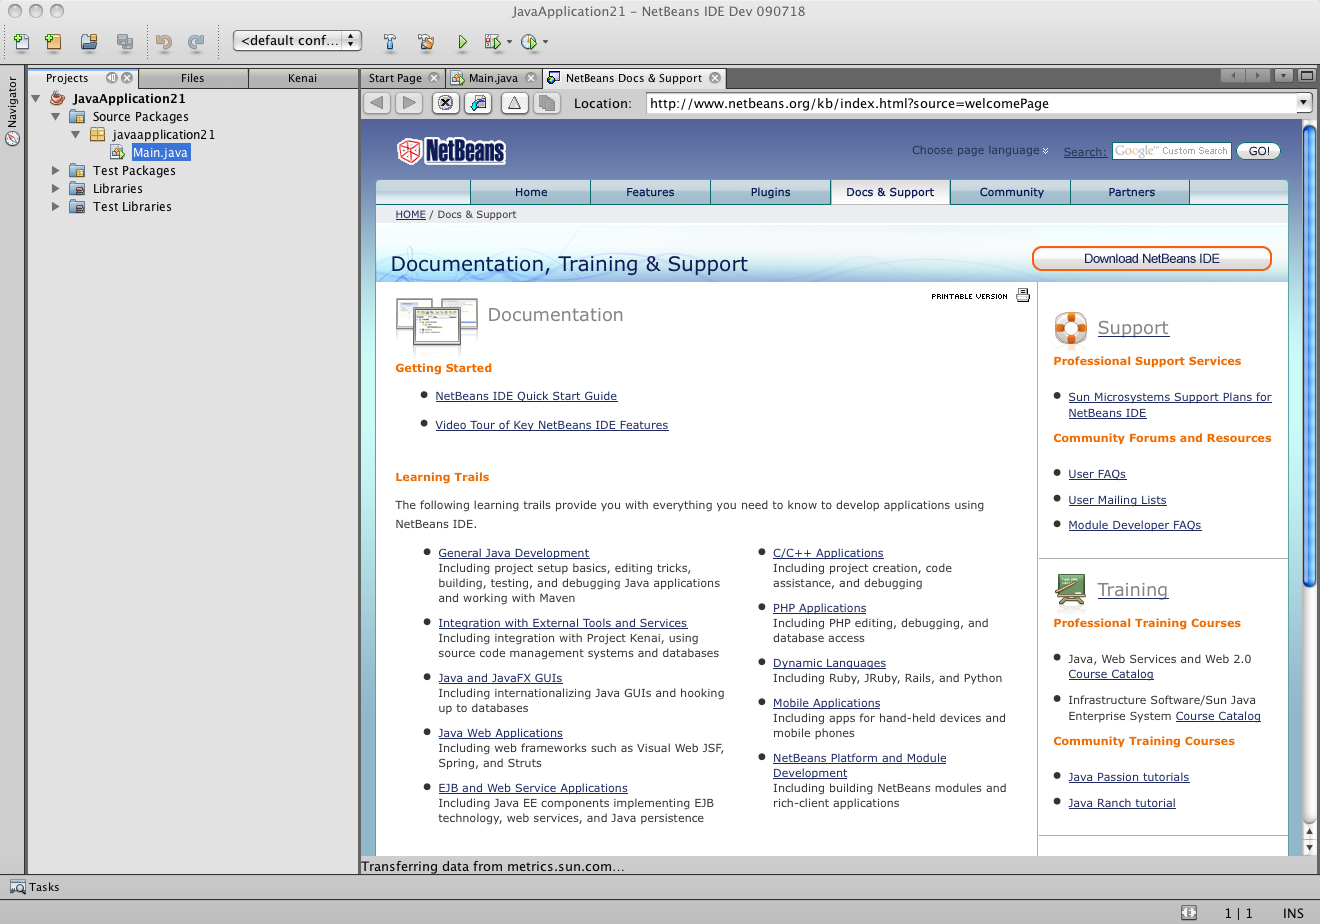
Task: Open the Community tab on the web page
Action: pos(1011,192)
